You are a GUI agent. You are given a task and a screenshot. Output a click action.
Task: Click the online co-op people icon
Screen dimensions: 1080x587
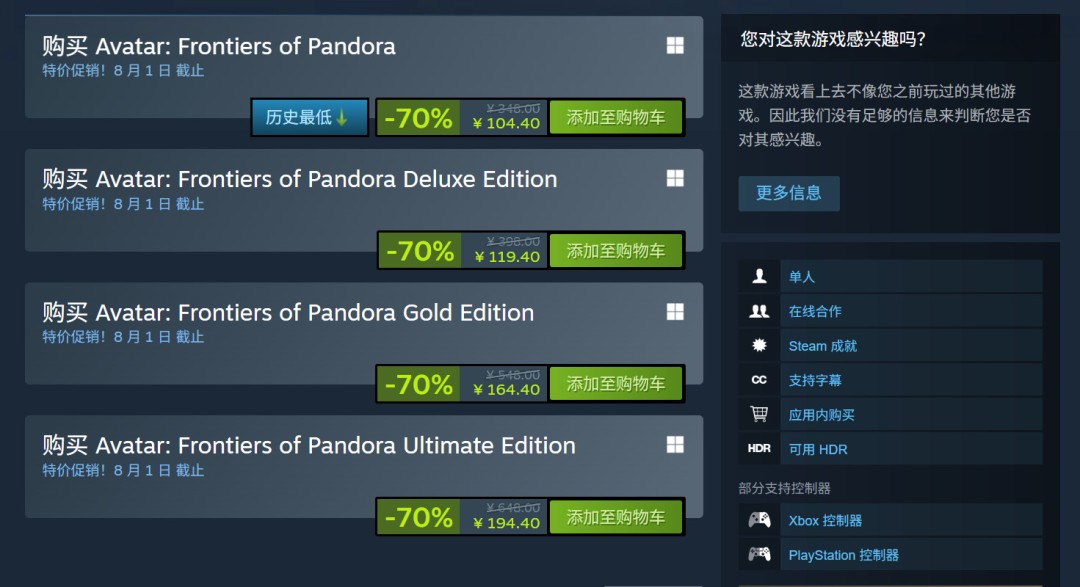tap(759, 311)
